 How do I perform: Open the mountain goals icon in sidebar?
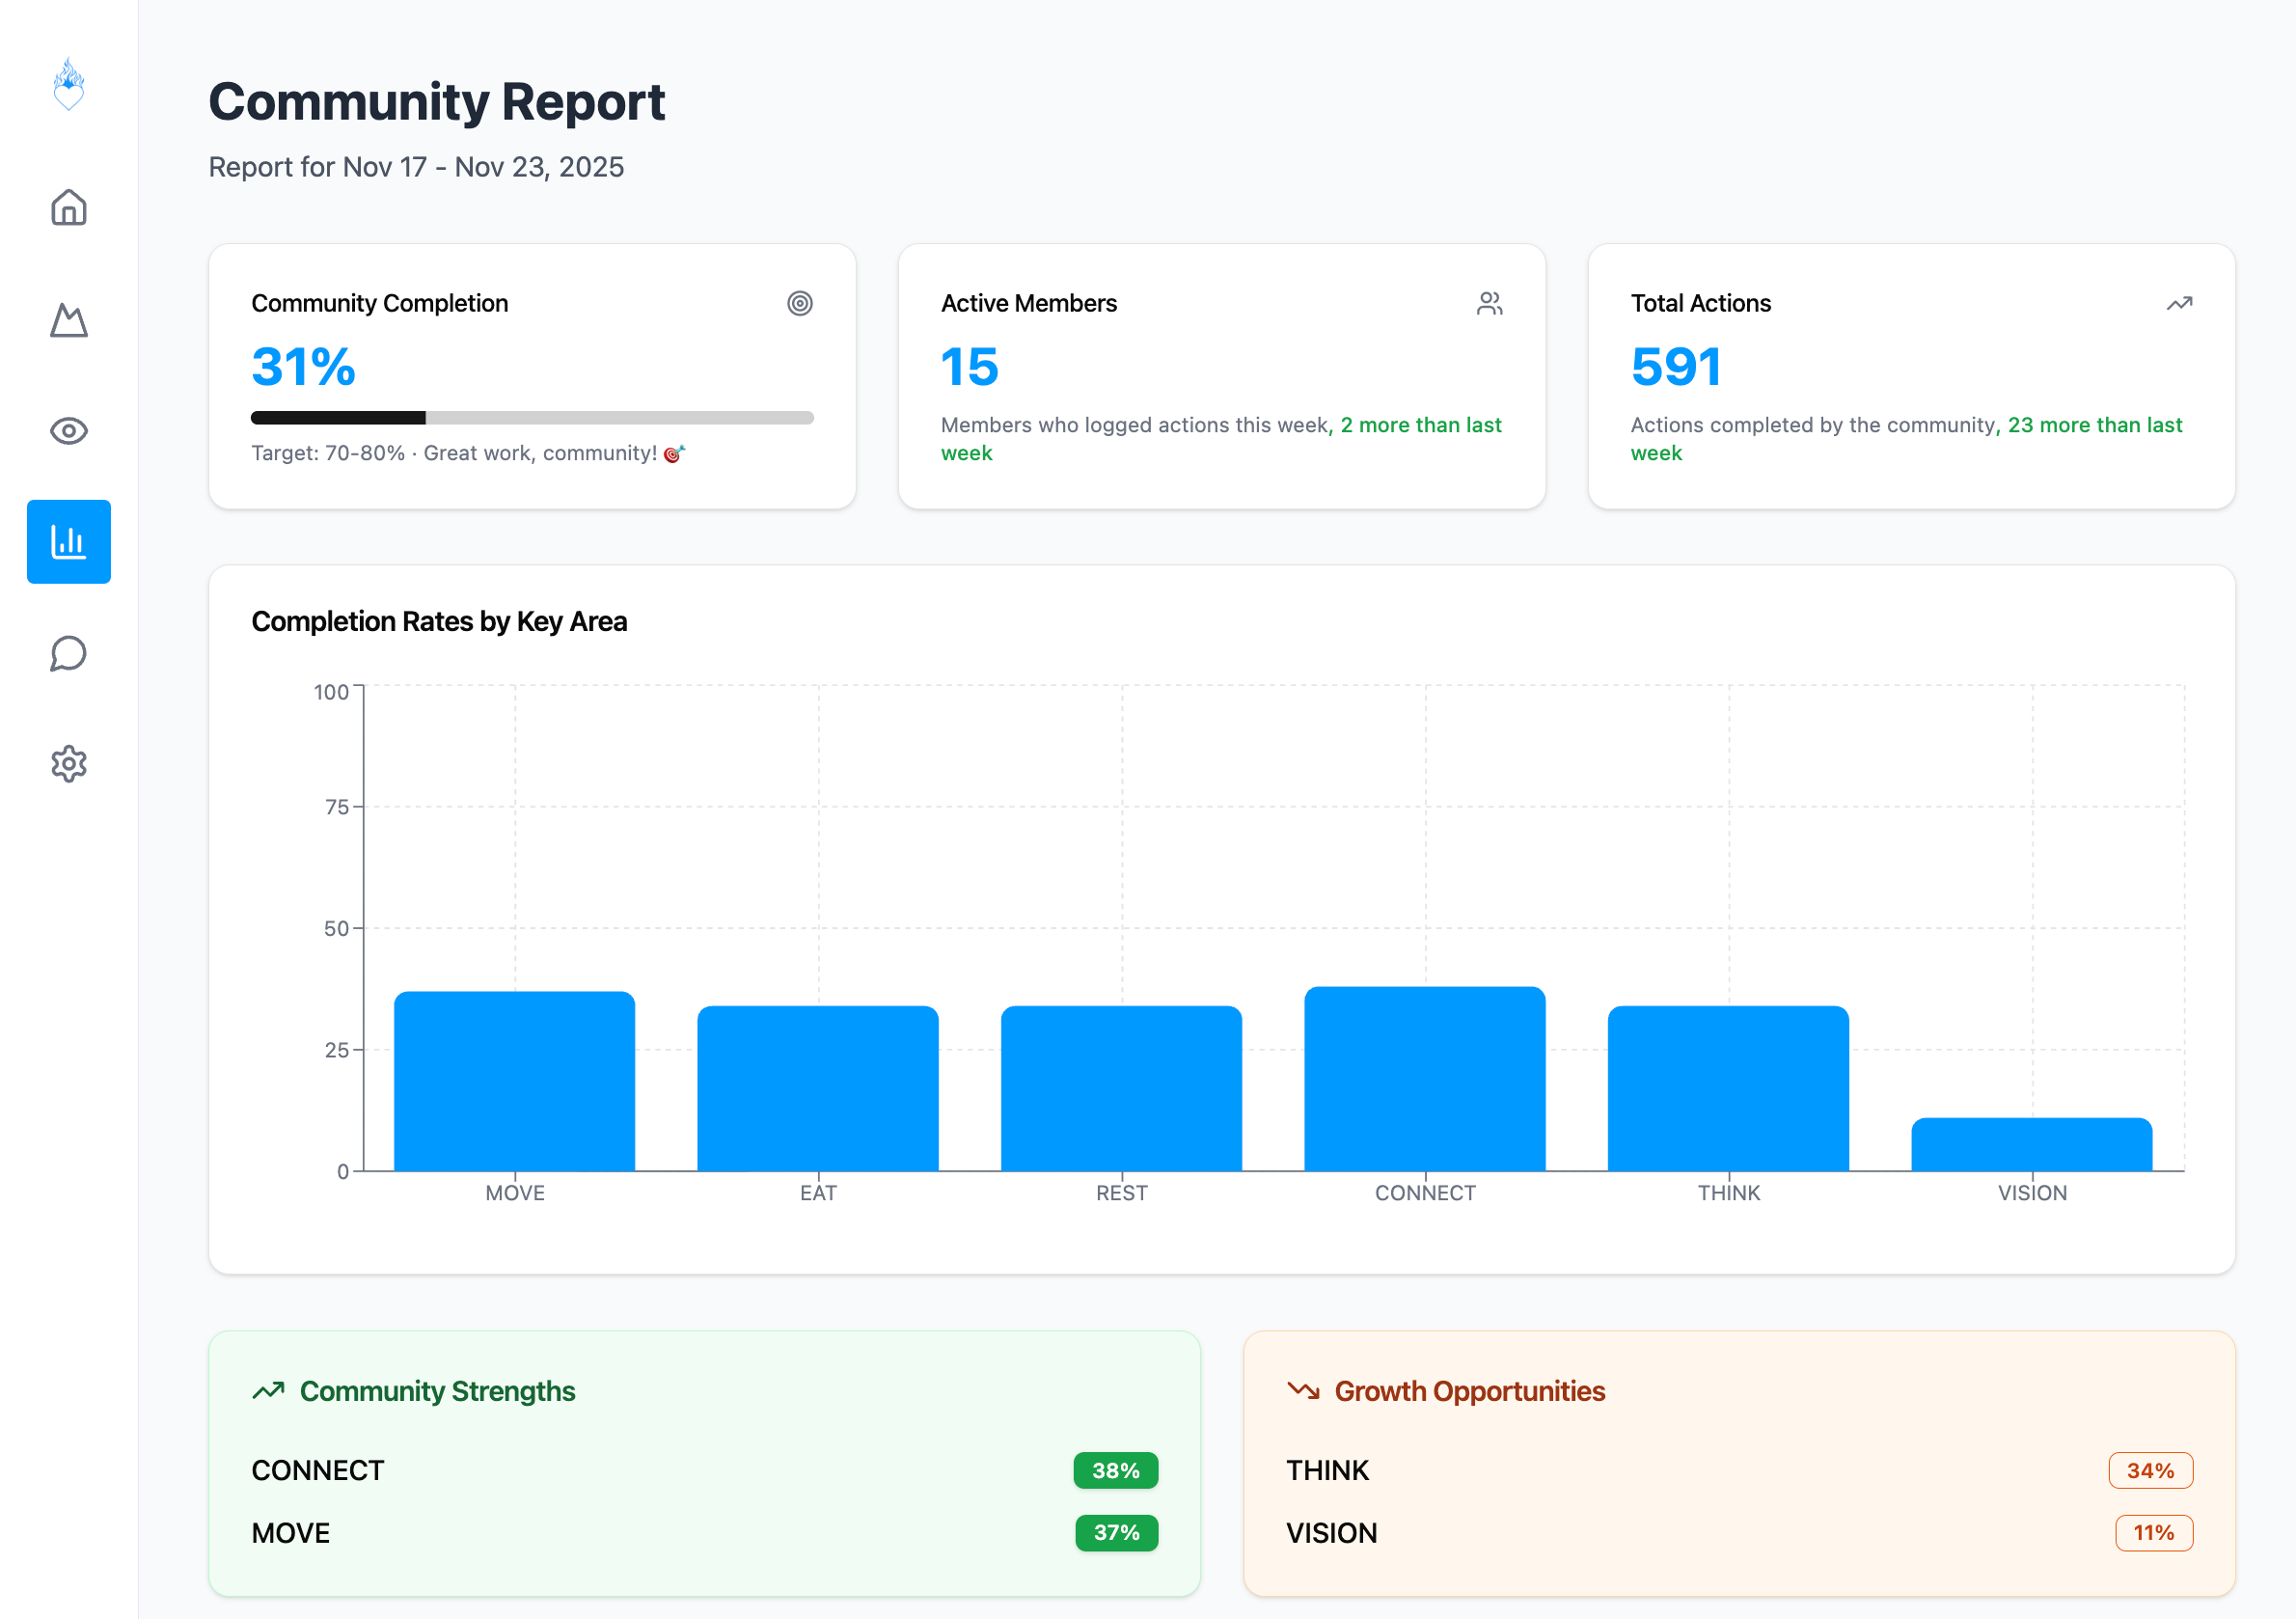[x=68, y=320]
